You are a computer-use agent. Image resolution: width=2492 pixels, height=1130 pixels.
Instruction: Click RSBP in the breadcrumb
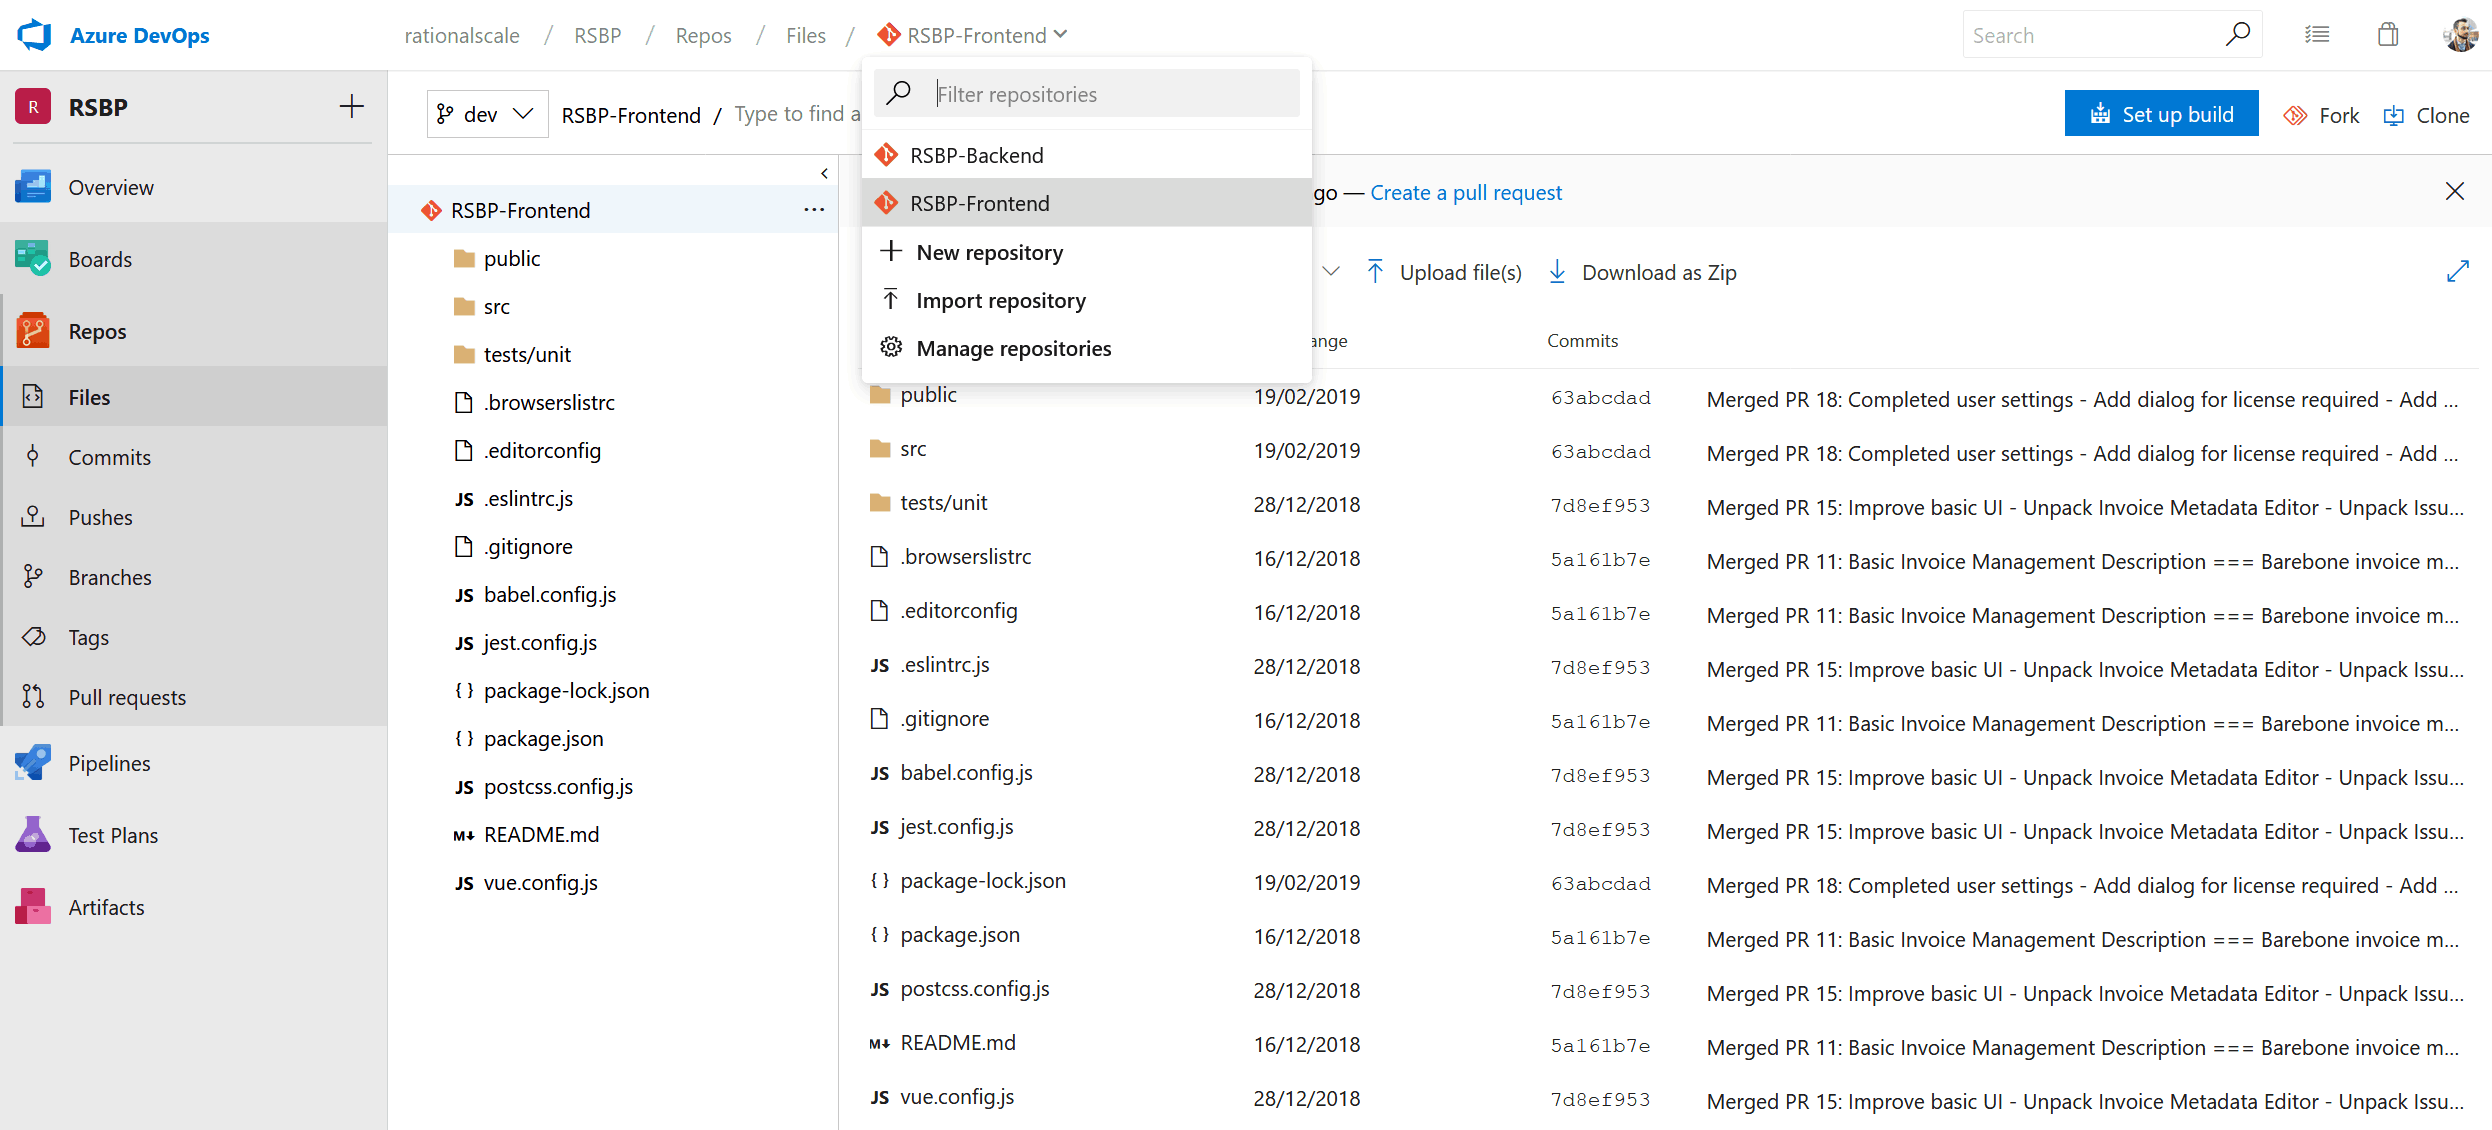click(x=597, y=35)
